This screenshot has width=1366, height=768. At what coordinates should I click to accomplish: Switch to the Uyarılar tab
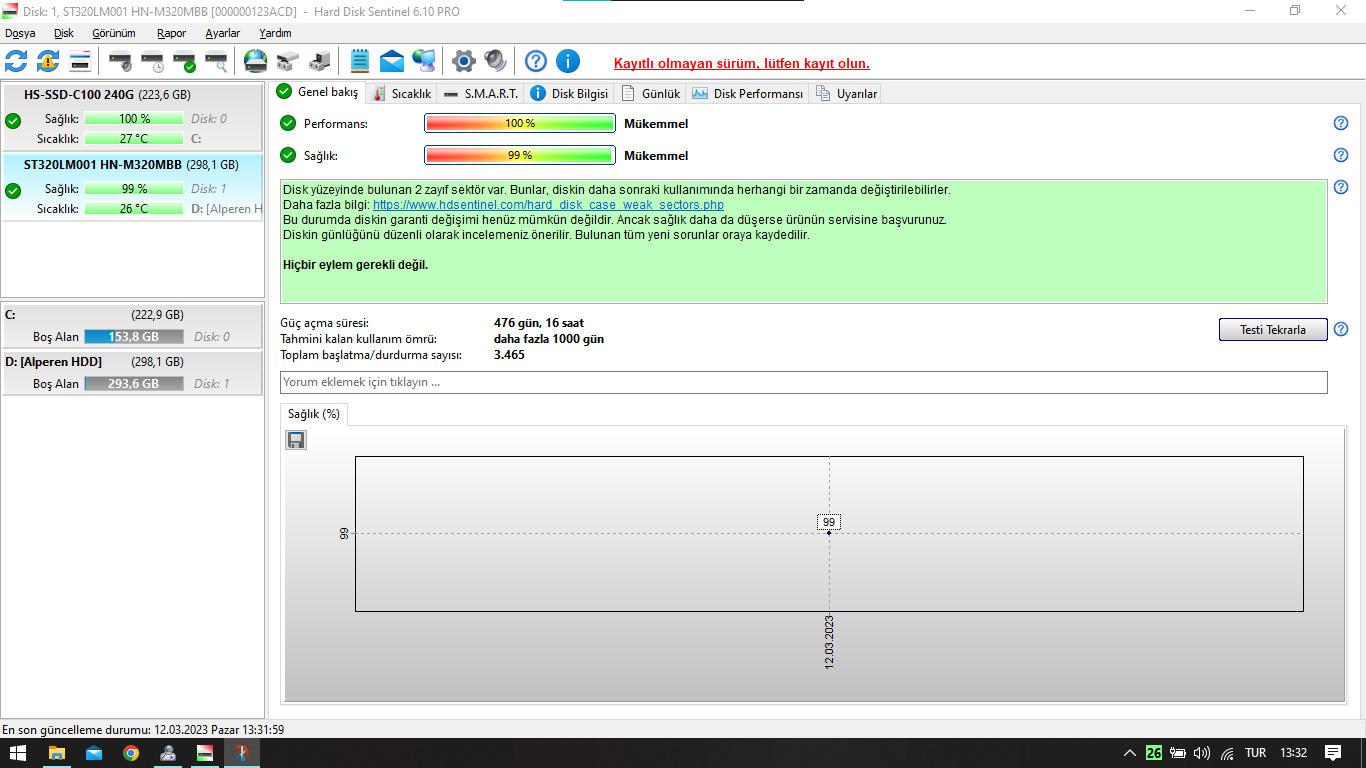tap(846, 94)
